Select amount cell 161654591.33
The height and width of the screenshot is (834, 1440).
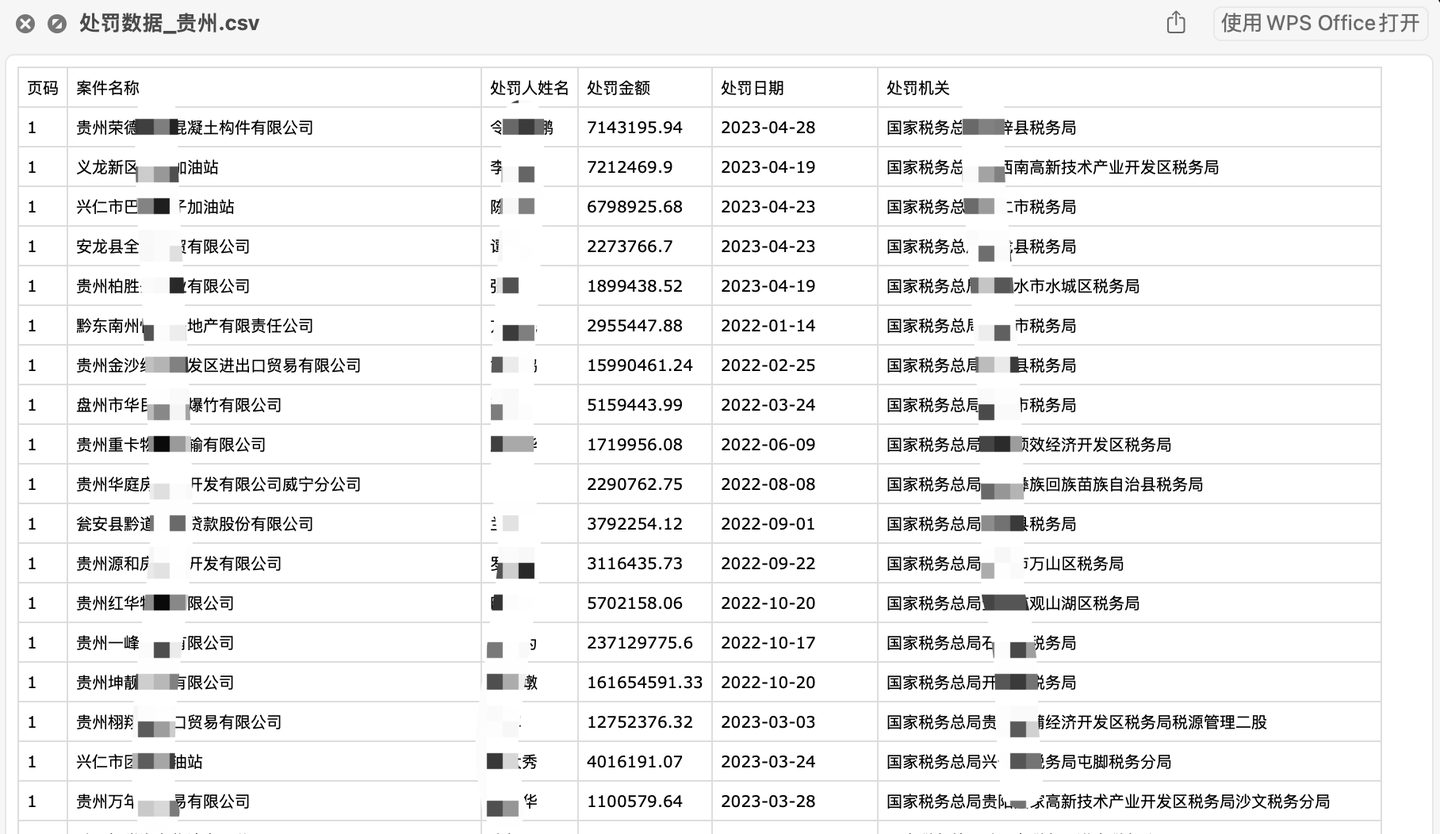point(645,682)
